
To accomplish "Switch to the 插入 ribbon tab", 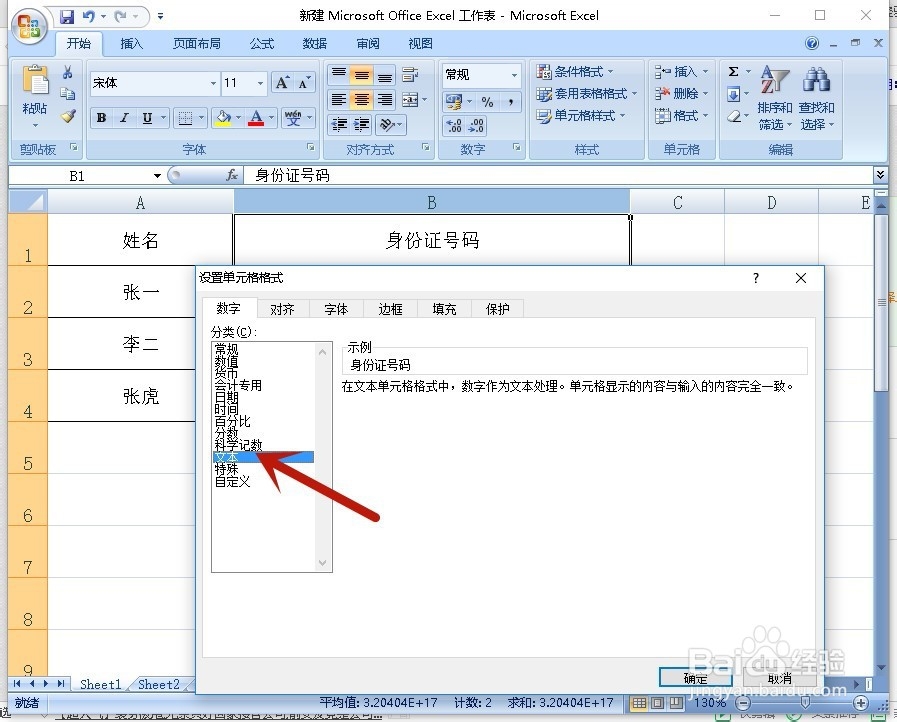I will click(131, 43).
